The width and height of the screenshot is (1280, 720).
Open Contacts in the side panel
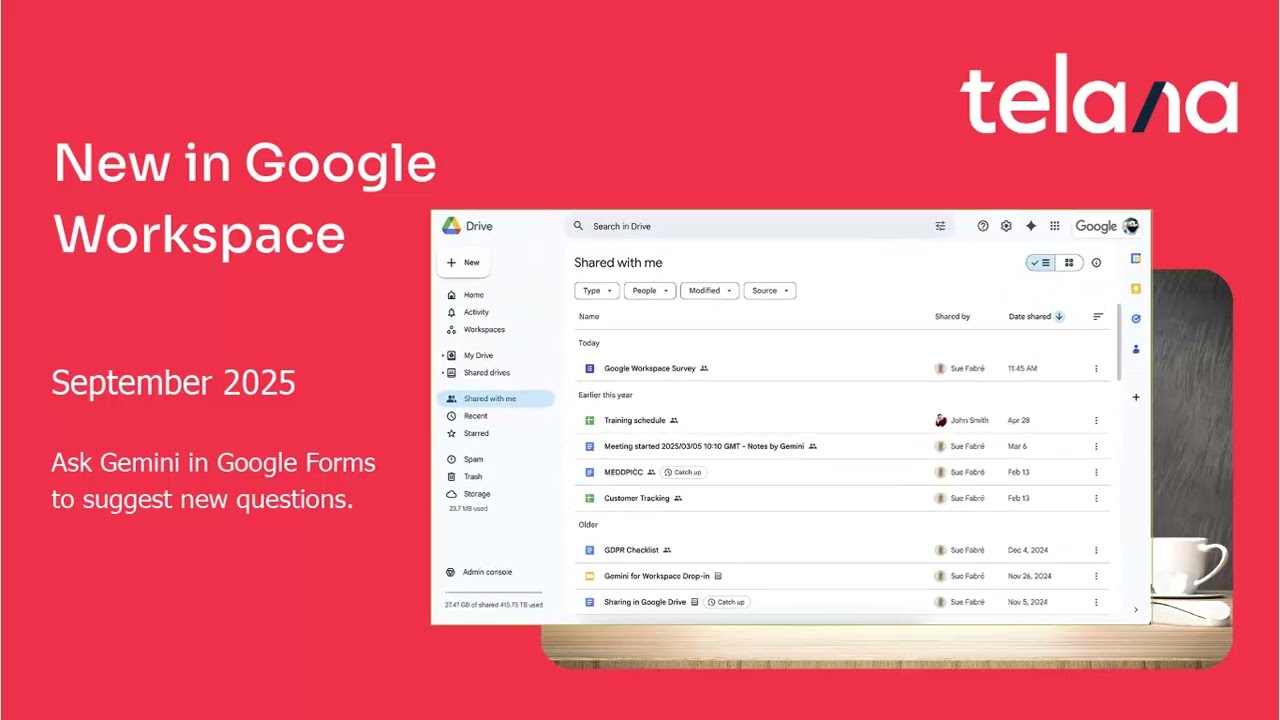coord(1136,349)
